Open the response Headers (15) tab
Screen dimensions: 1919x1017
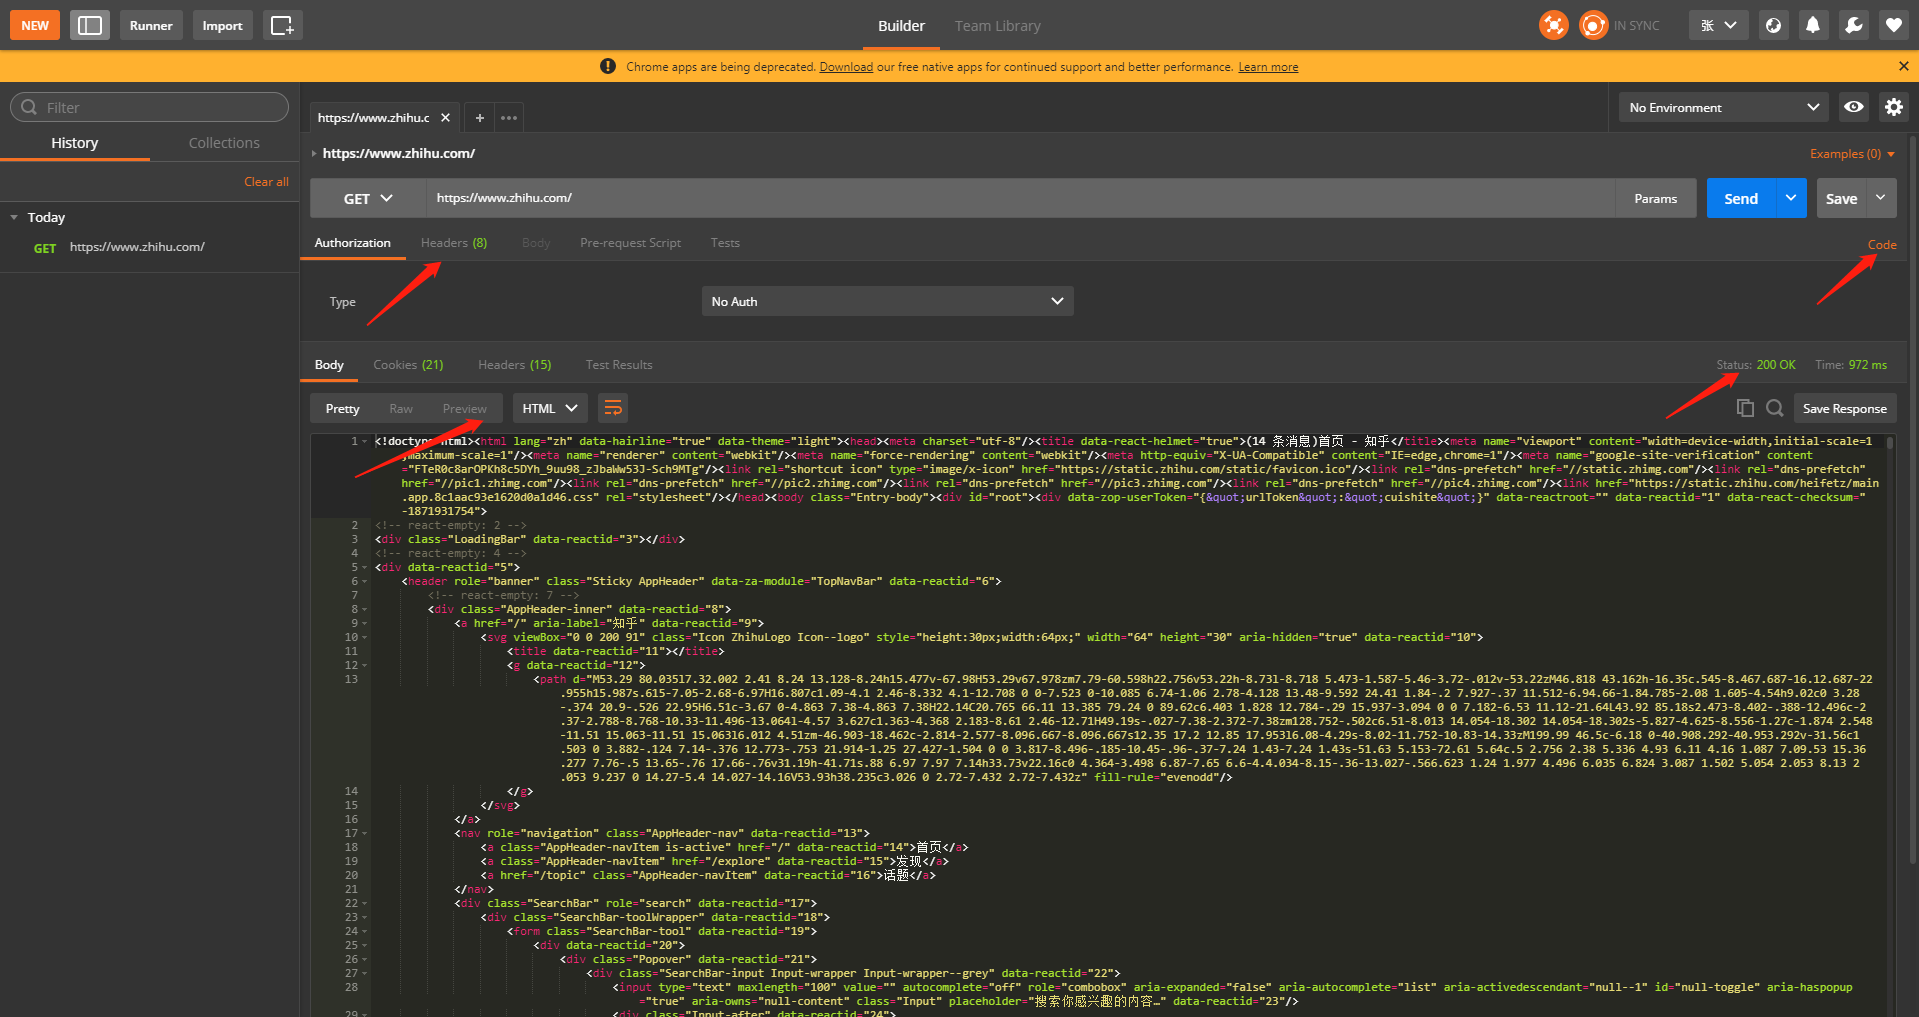click(514, 365)
